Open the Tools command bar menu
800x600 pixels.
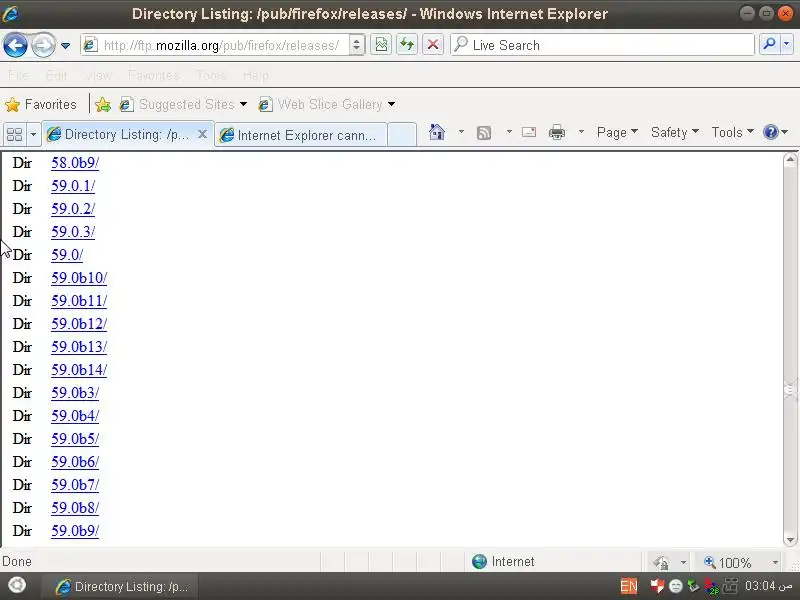pos(733,133)
